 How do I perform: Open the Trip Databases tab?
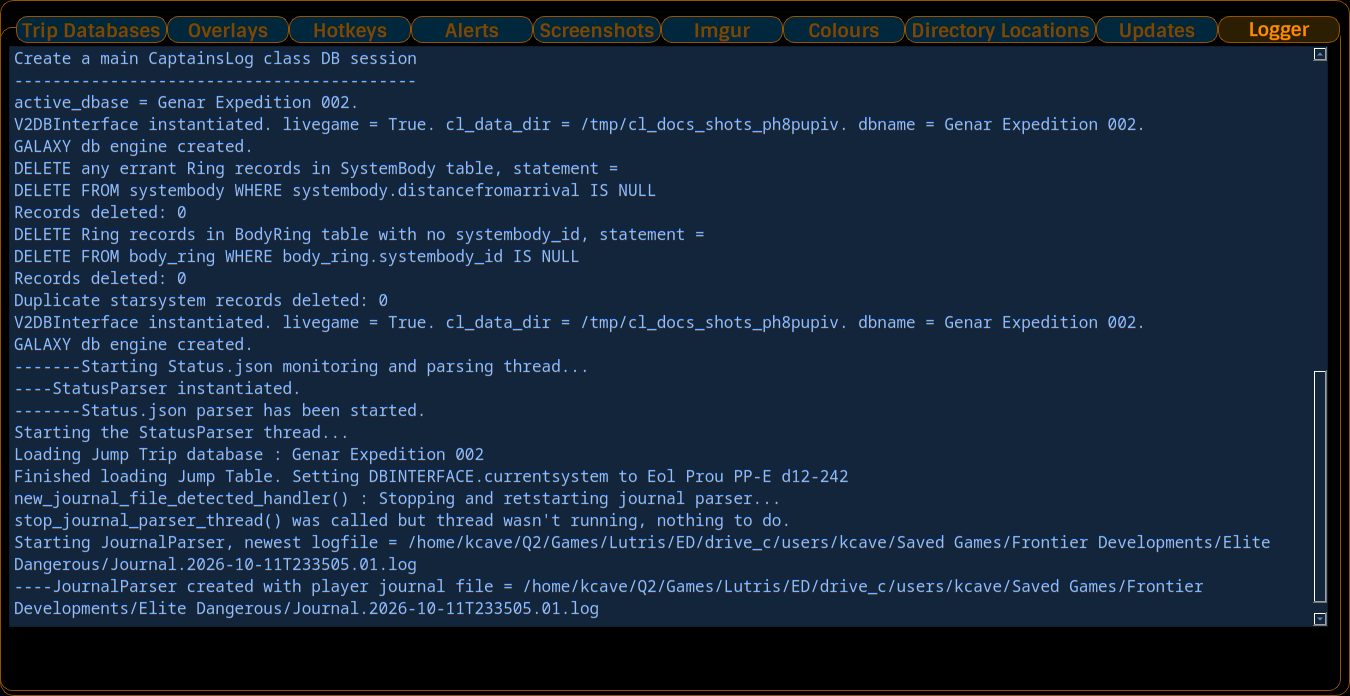click(90, 30)
